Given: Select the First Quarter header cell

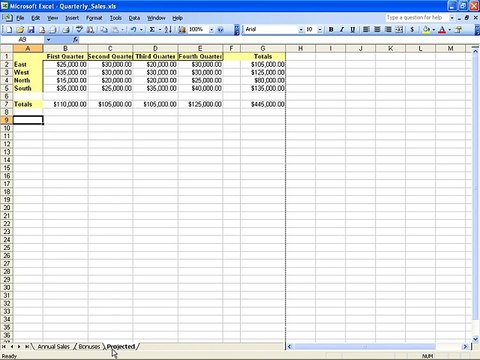Looking at the screenshot, I should (65, 56).
